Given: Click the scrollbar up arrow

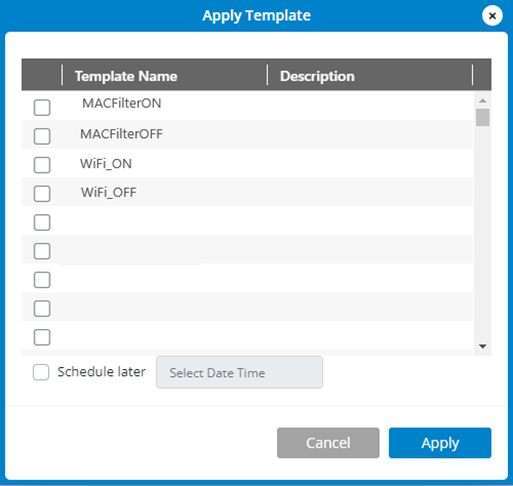Looking at the screenshot, I should click(482, 100).
